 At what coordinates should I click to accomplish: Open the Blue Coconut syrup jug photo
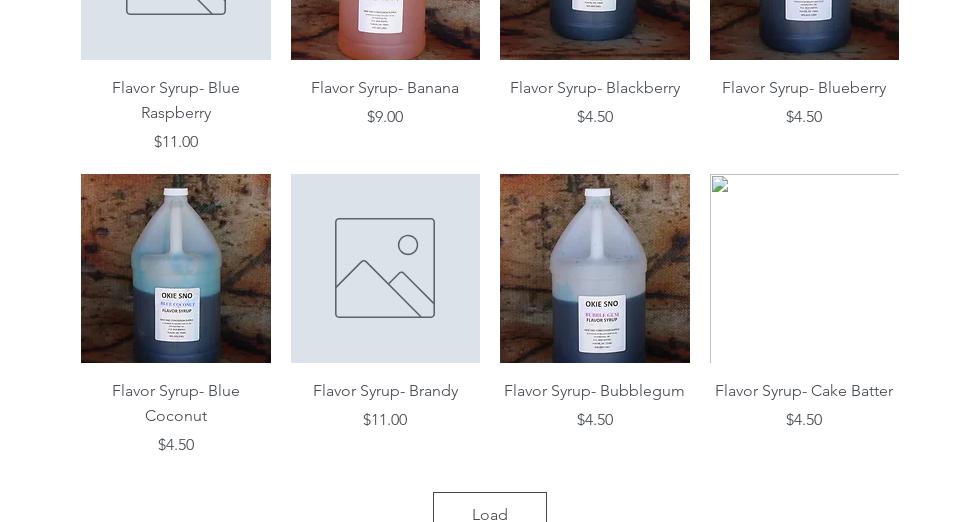[176, 268]
